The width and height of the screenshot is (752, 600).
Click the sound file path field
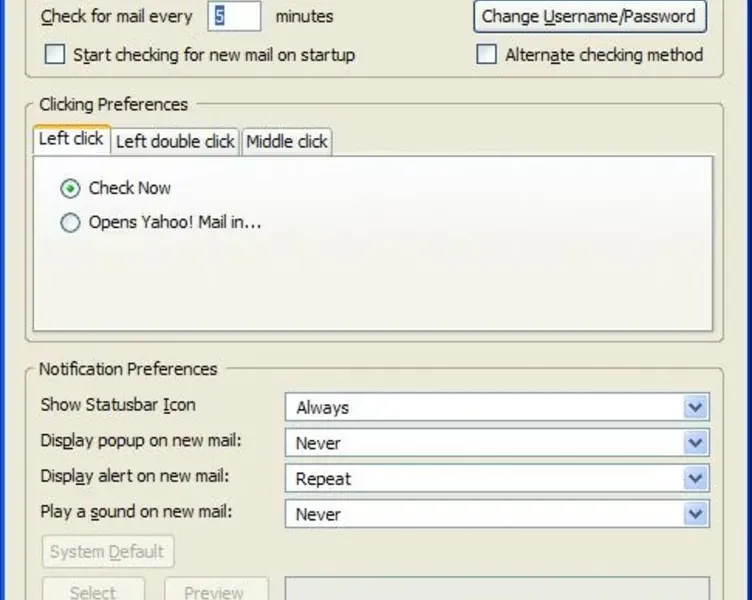tap(497, 589)
